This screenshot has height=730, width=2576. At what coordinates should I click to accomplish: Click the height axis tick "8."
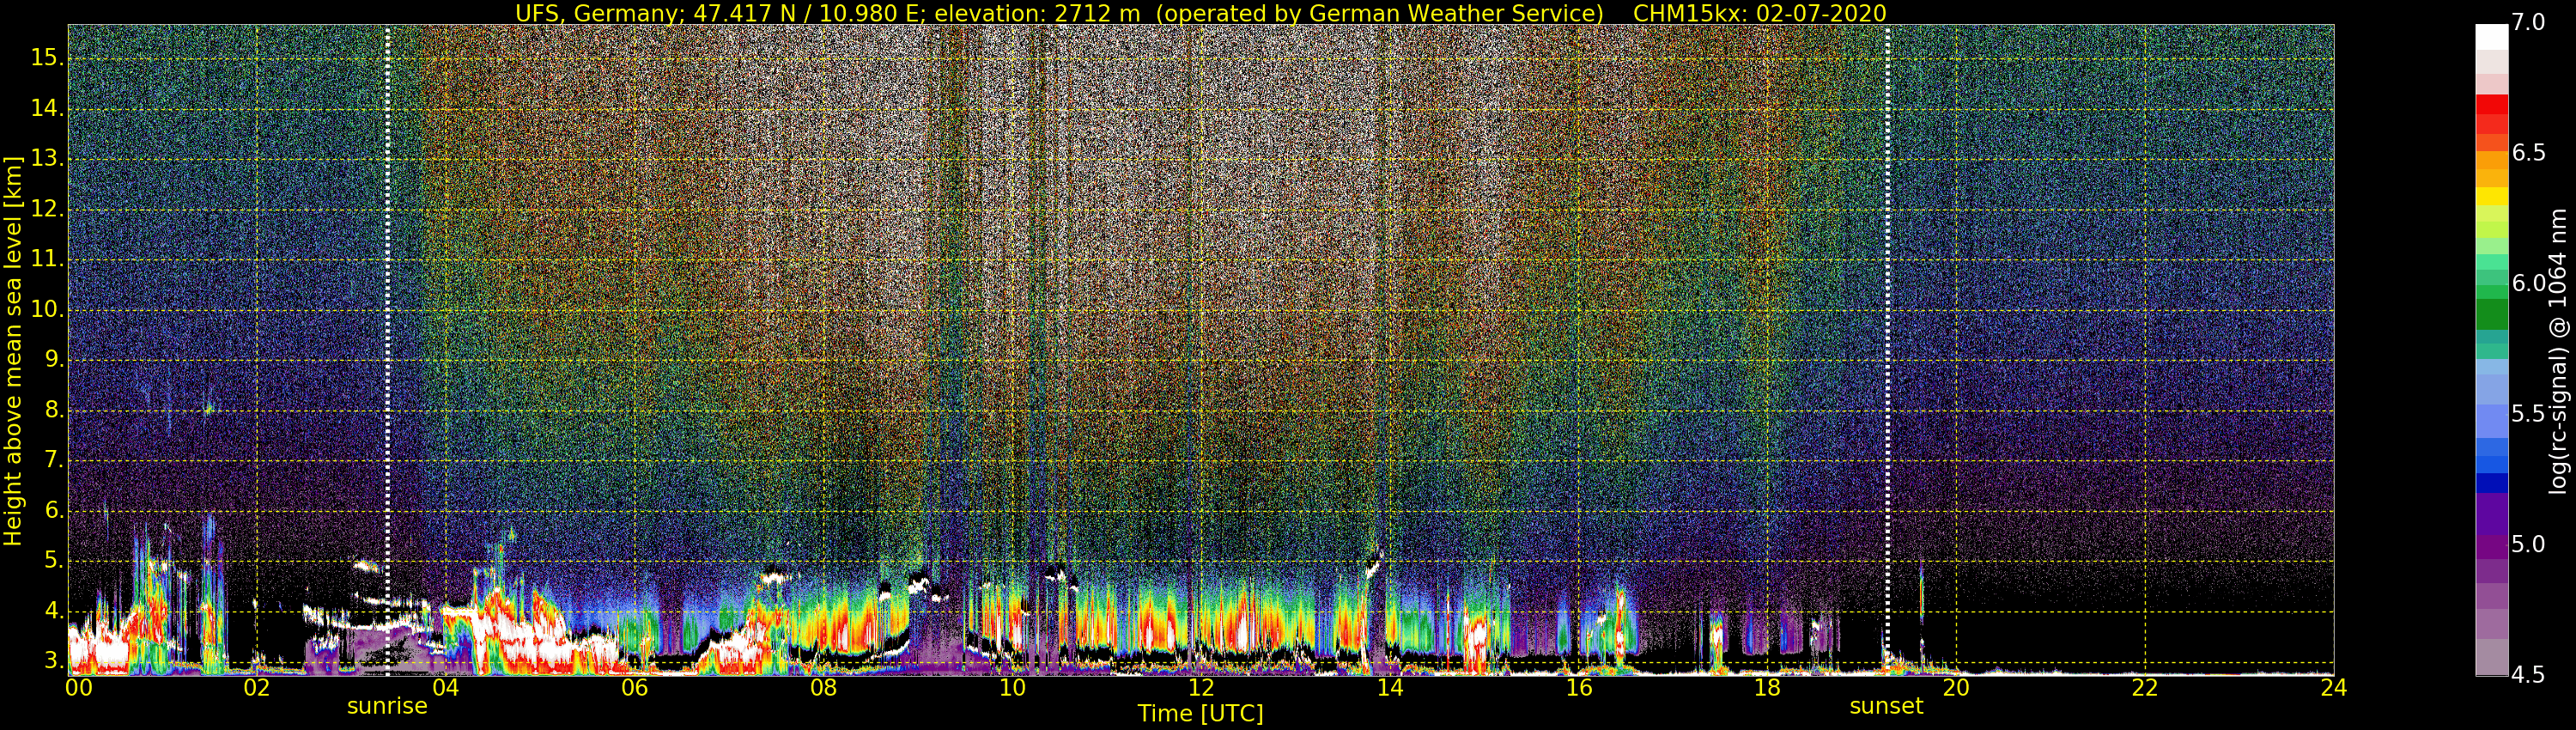coord(54,410)
